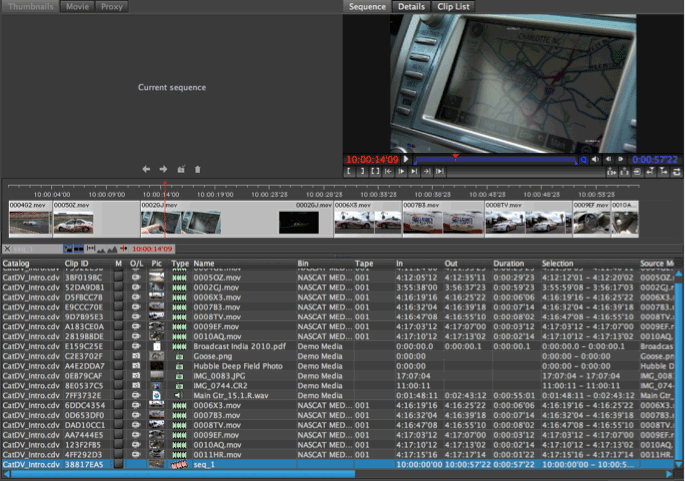Click the red crosshair icon beside timecode
Screen dimensions: 685x482
click(x=125, y=248)
